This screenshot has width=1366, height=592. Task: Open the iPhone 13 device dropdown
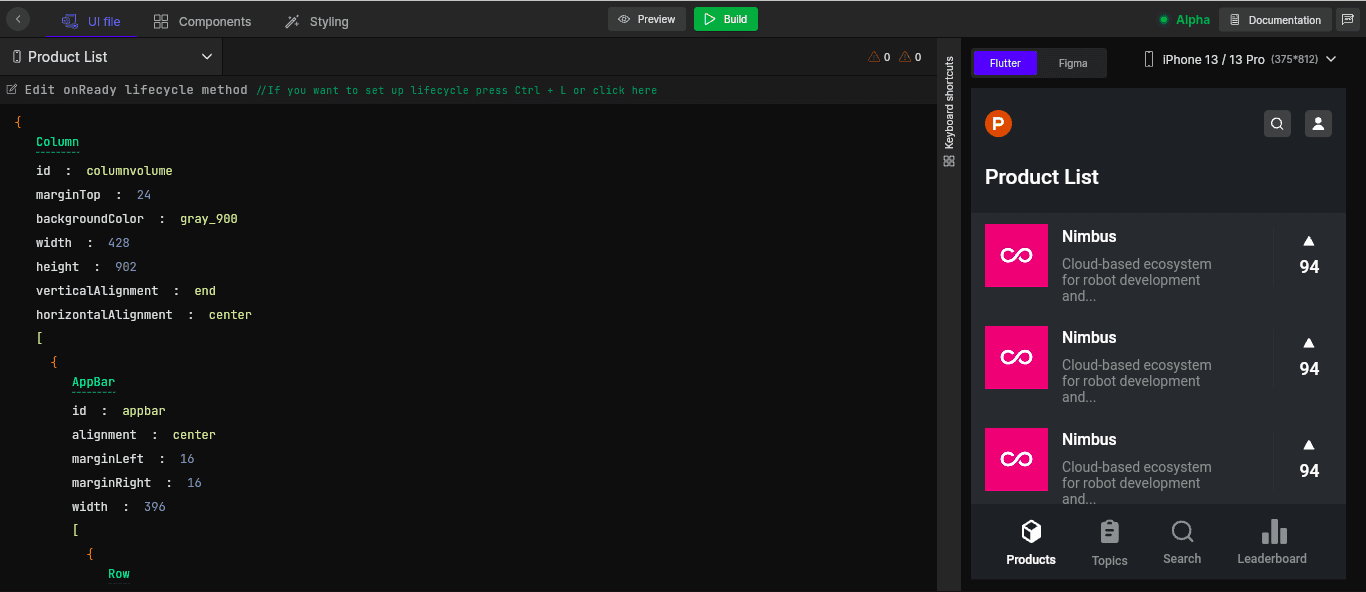click(x=1240, y=60)
